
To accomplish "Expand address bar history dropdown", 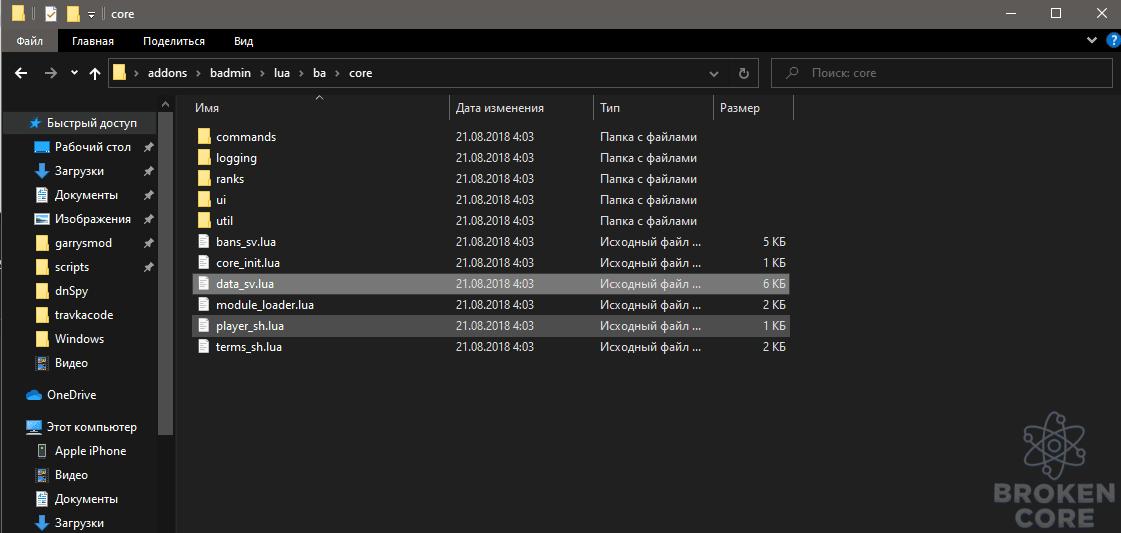I will pyautogui.click(x=713, y=73).
